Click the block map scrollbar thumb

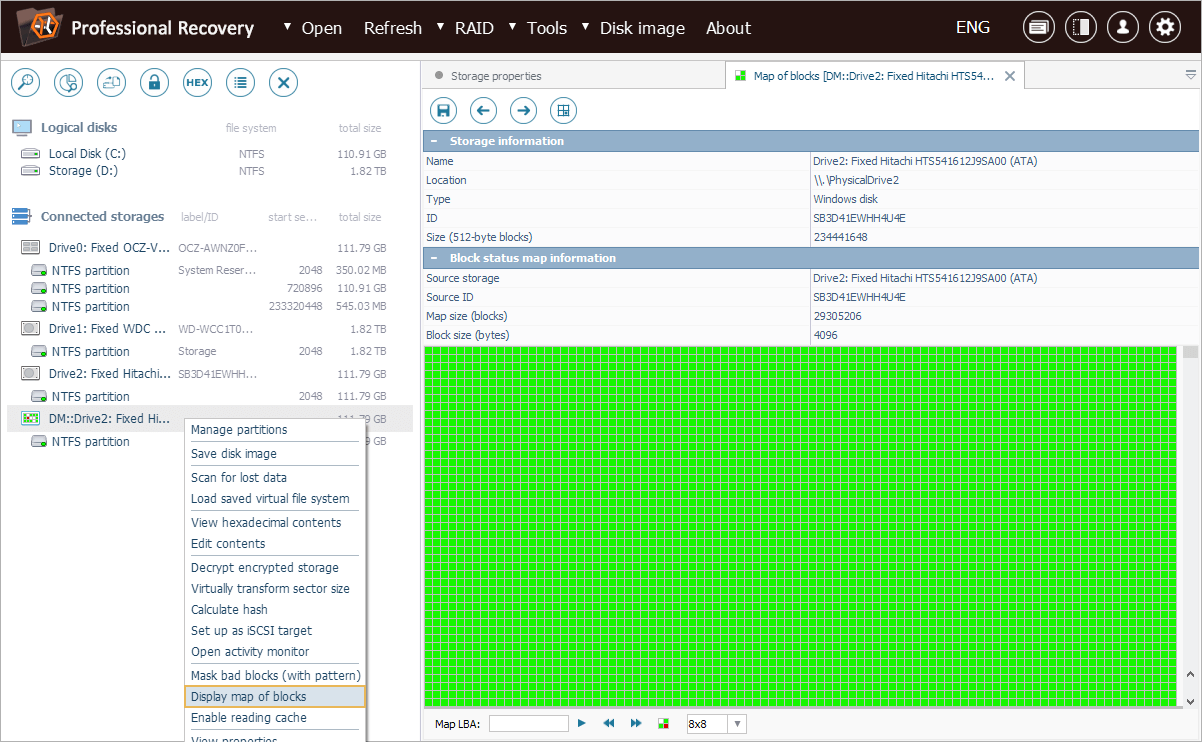[x=1190, y=352]
